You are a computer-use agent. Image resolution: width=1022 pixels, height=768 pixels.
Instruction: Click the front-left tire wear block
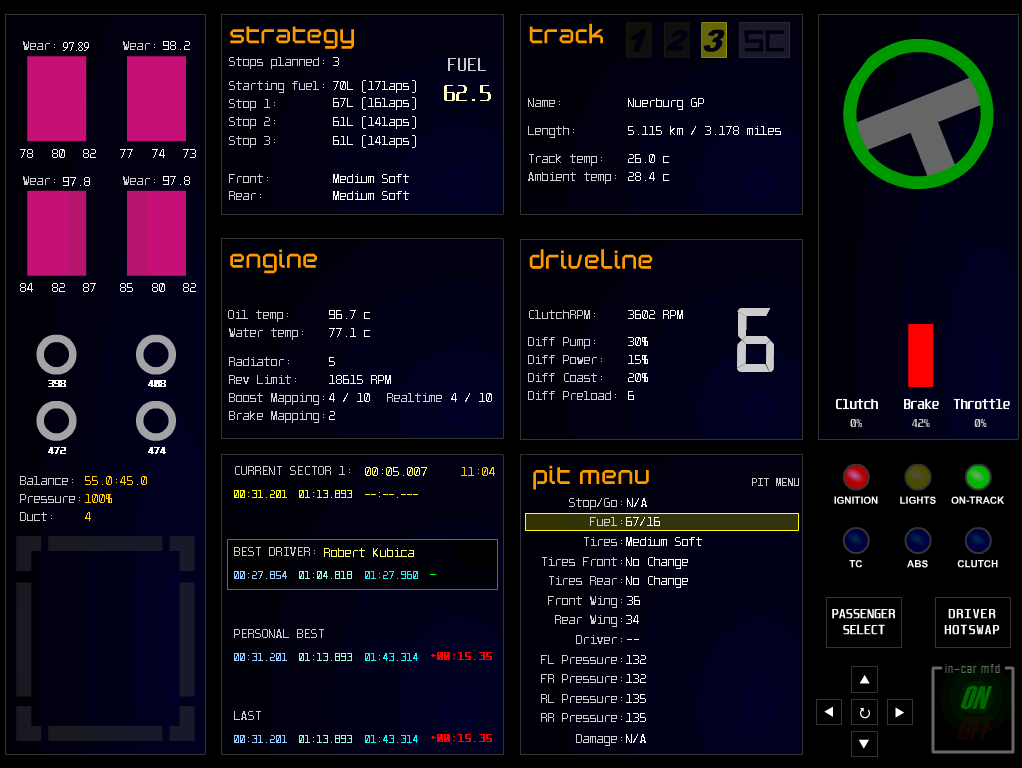point(57,98)
